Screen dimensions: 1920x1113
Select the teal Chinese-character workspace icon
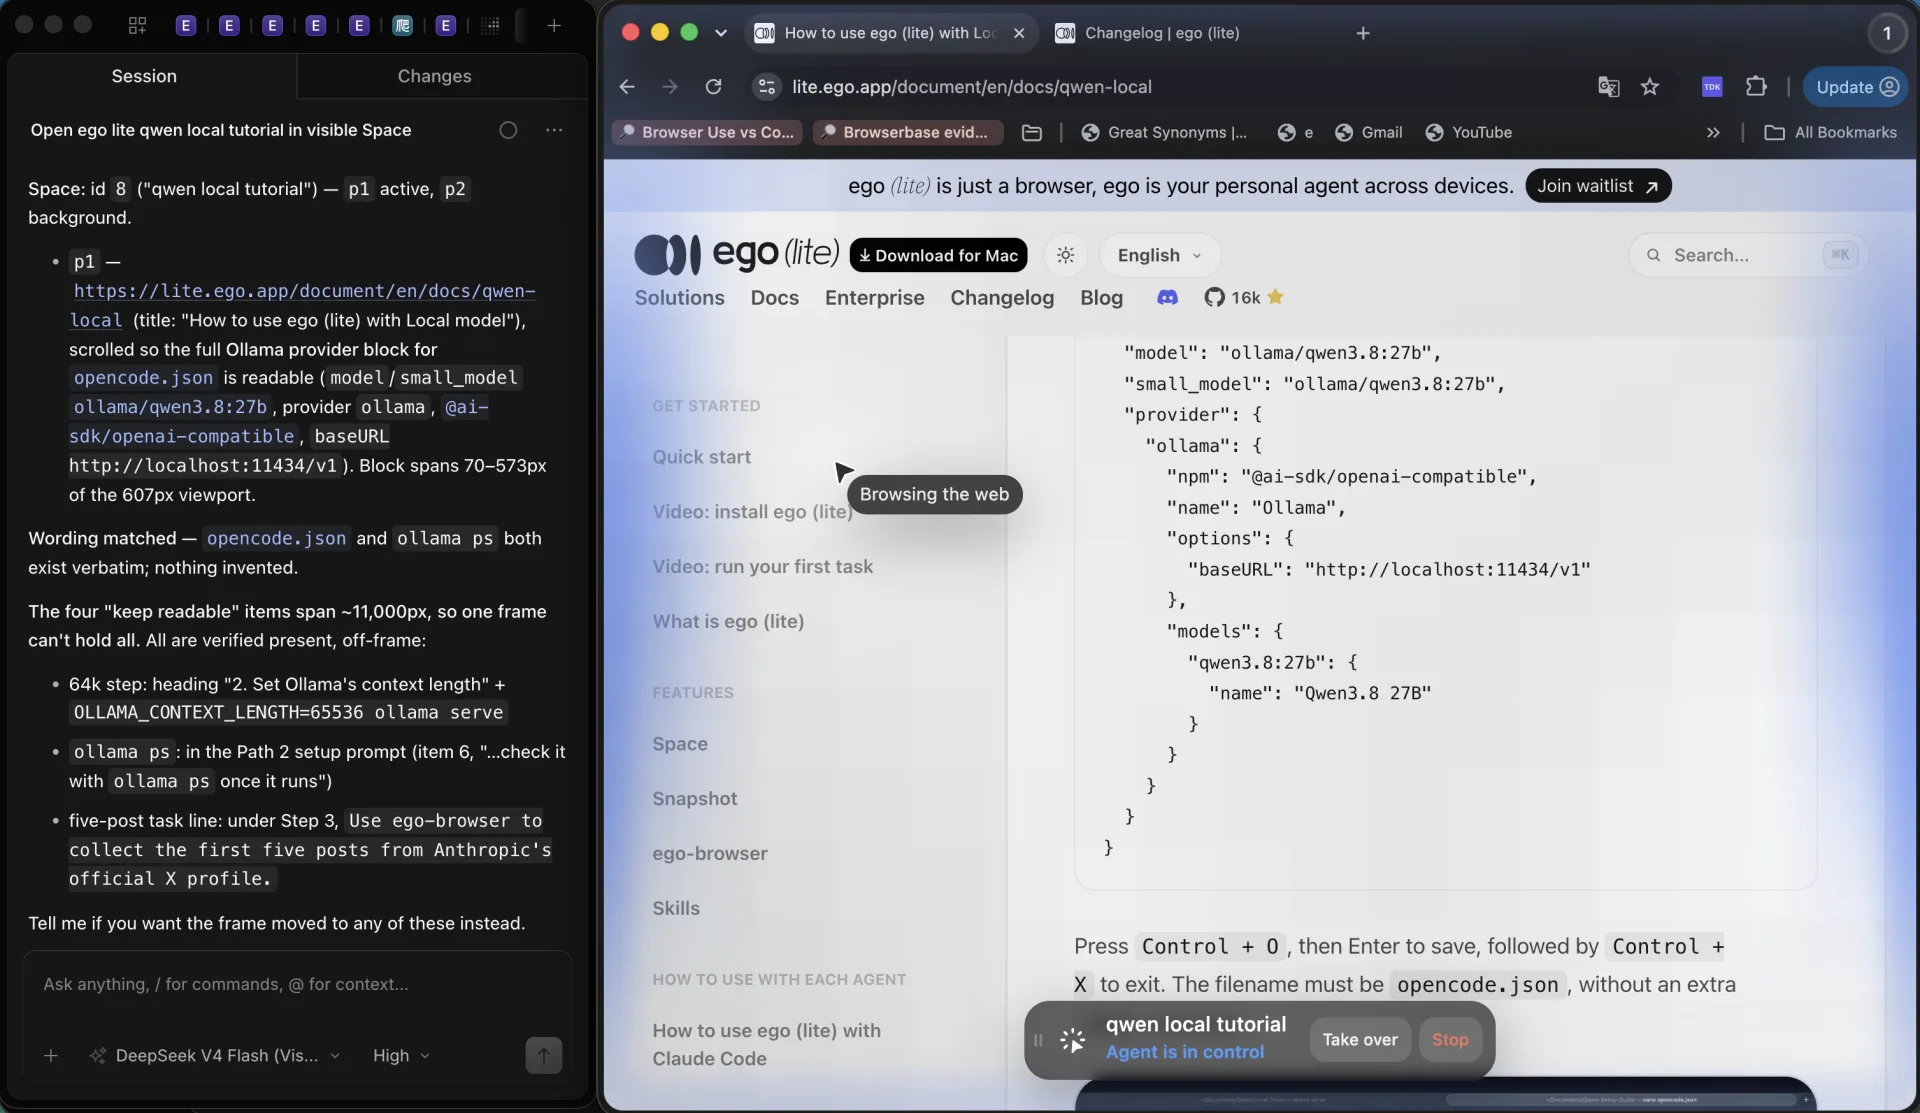coord(402,26)
